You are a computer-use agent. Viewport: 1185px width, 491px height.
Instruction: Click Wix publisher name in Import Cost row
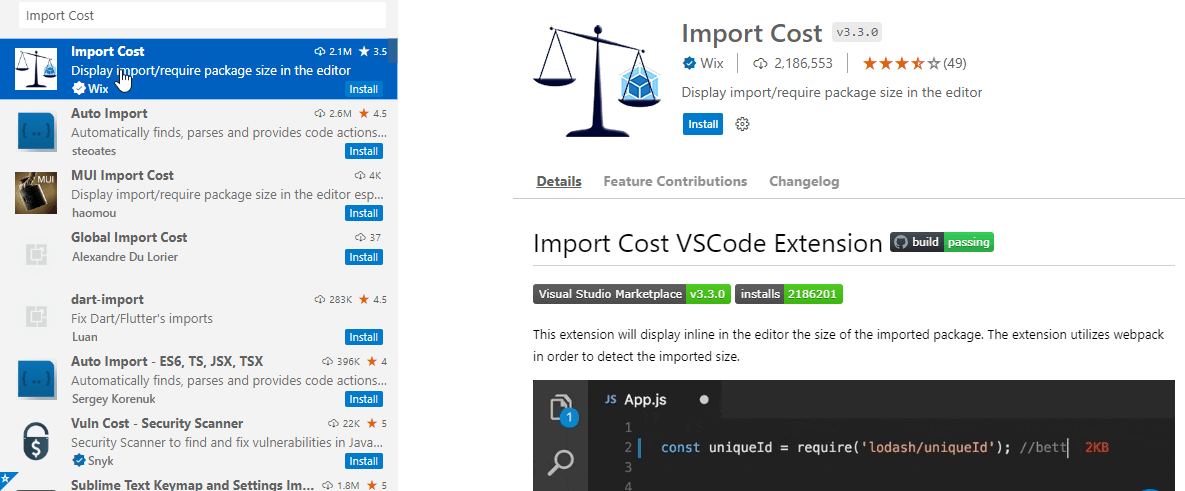point(98,89)
